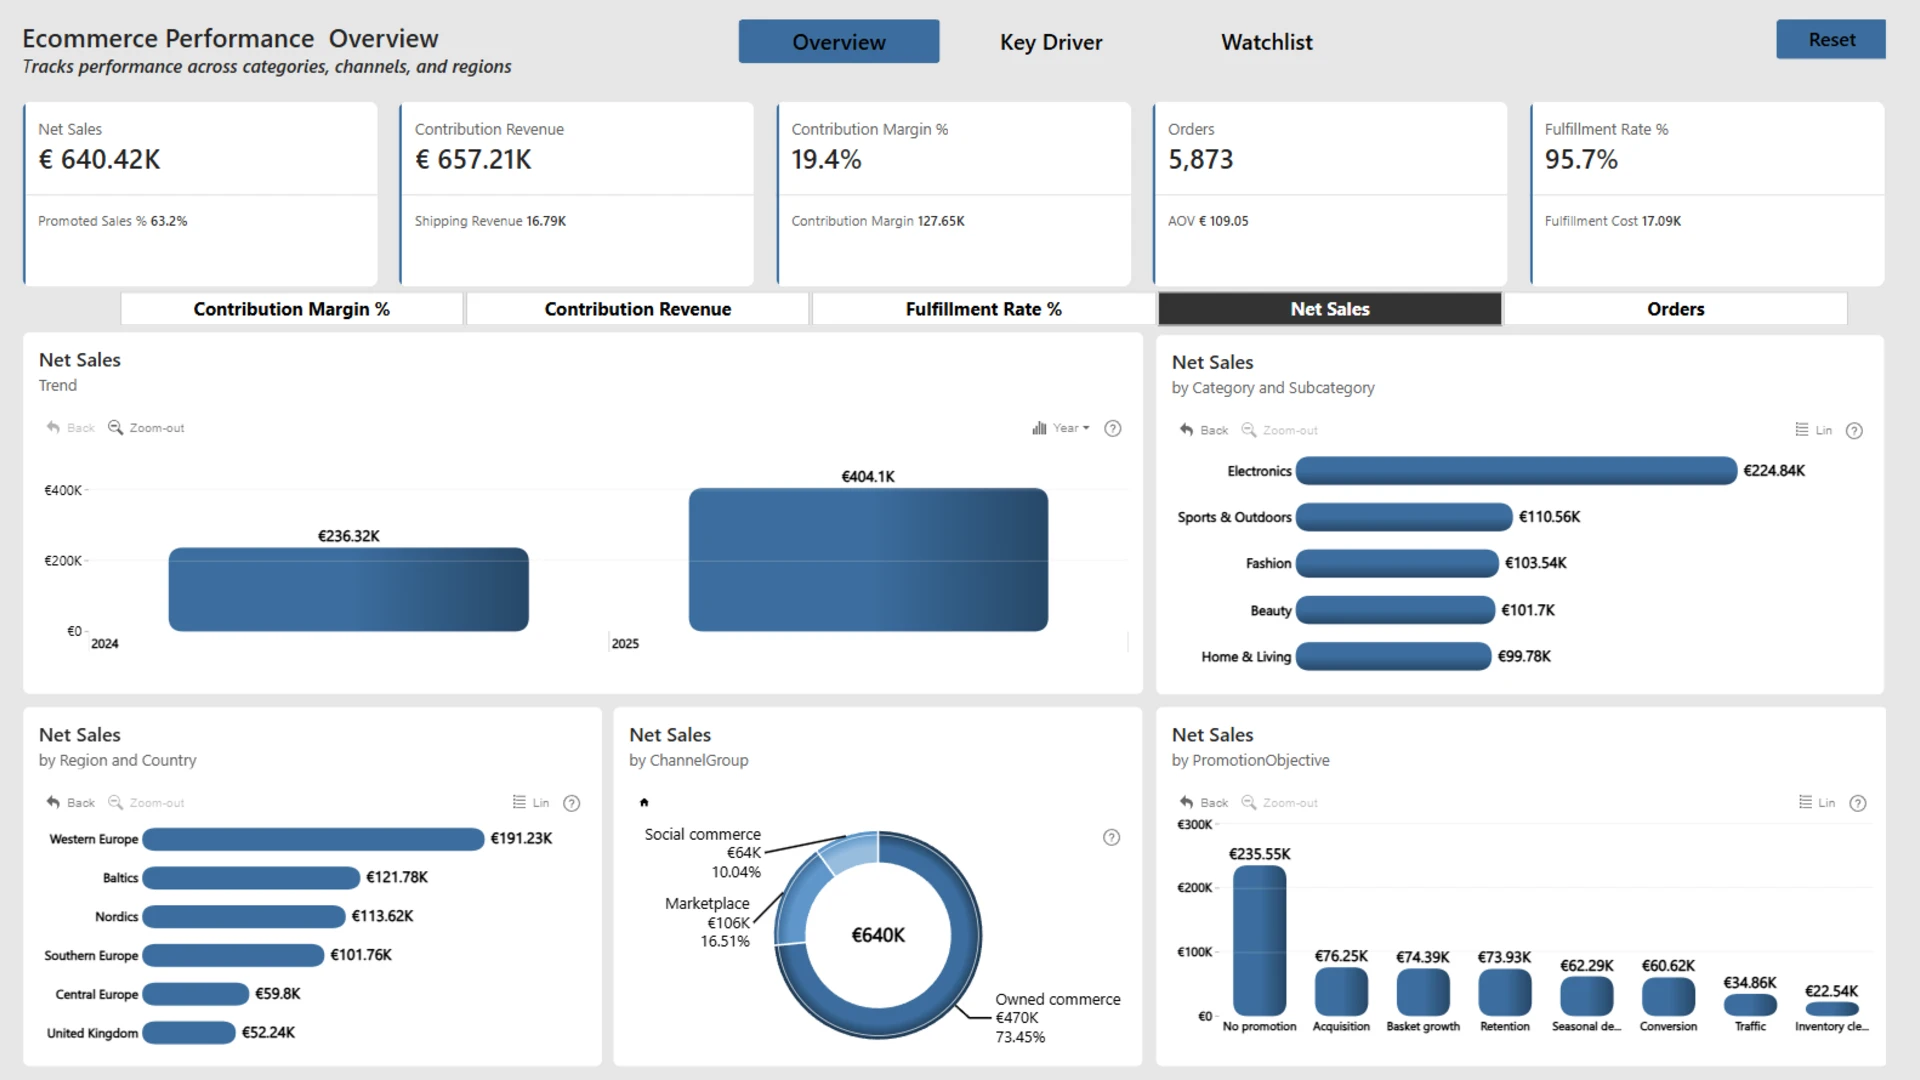Click the 2025 bar in Net Sales Trend
The width and height of the screenshot is (1920, 1080).
[869, 559]
